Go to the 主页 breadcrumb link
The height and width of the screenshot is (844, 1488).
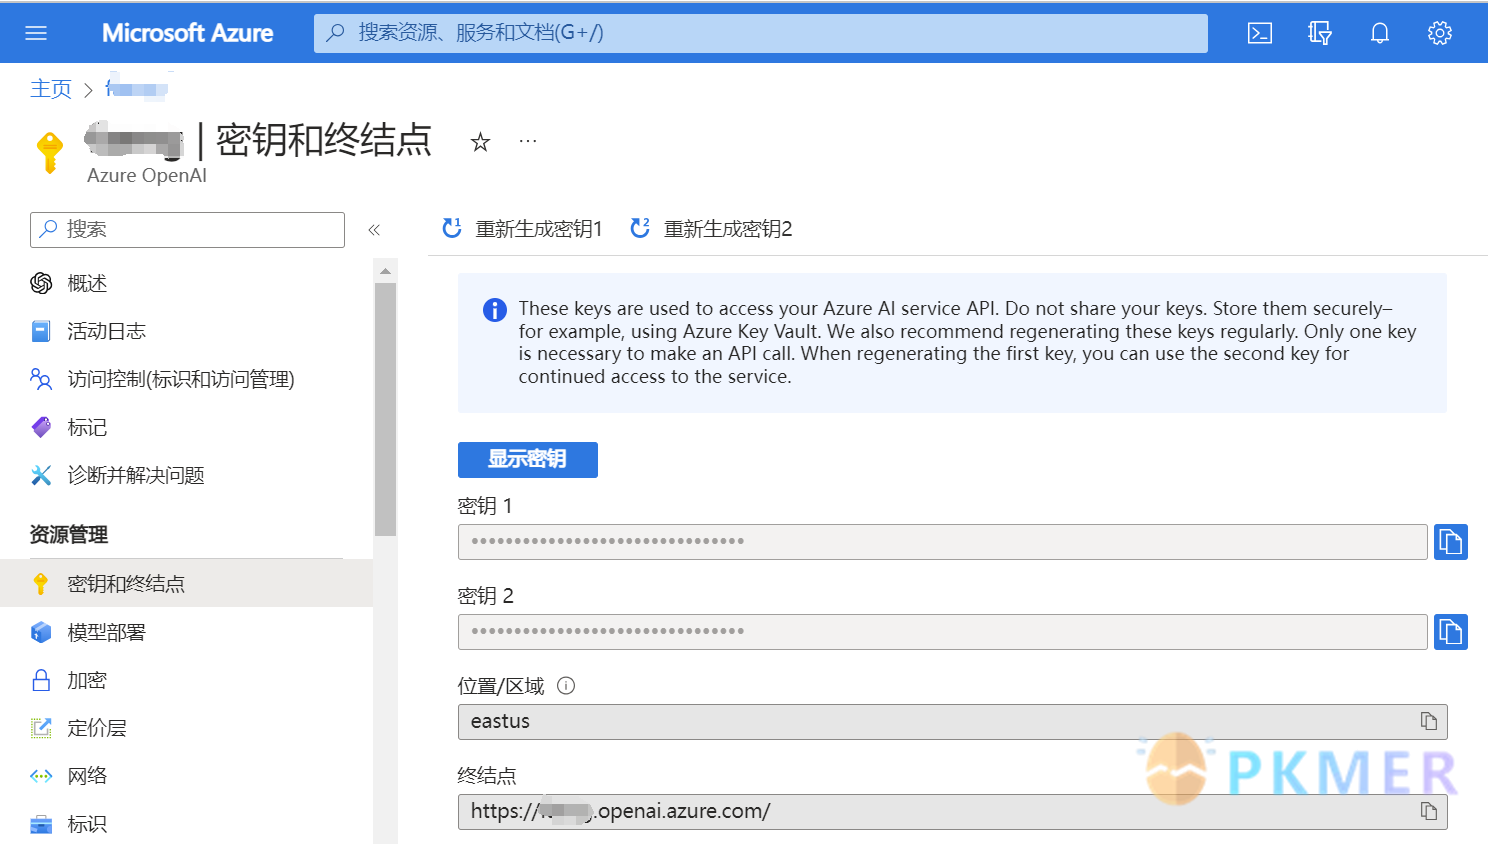click(51, 89)
